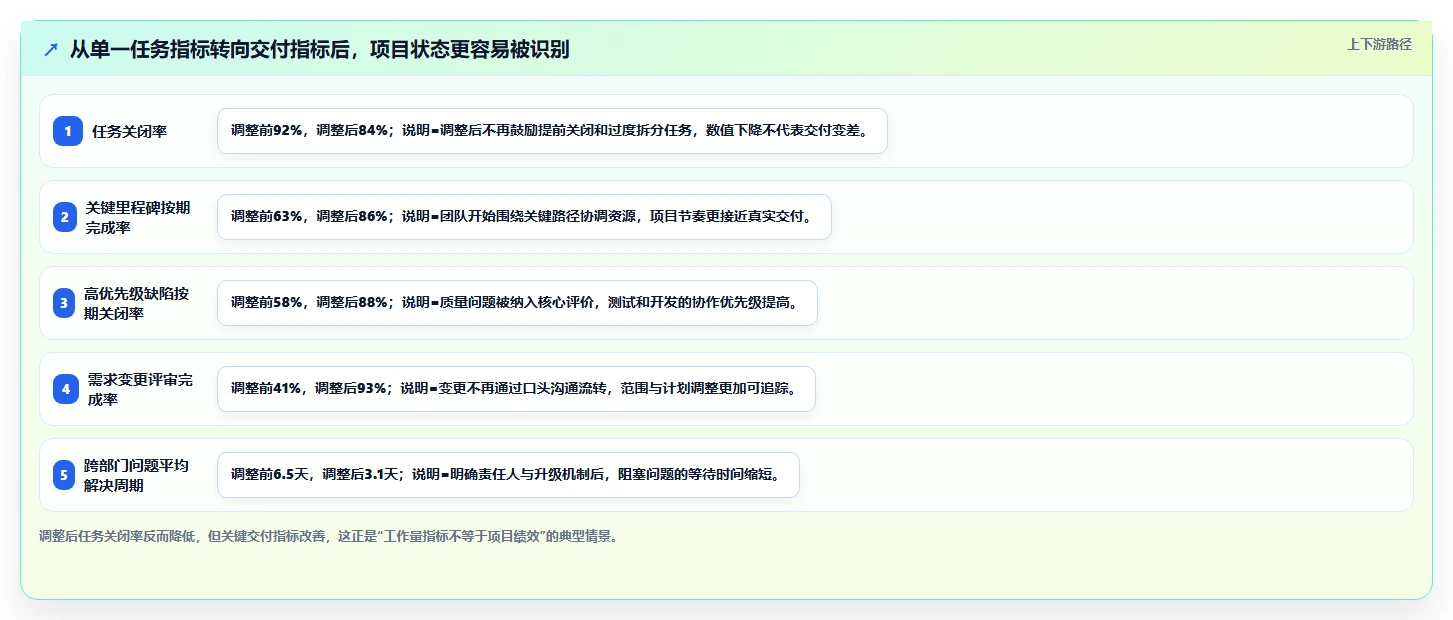Image resolution: width=1453 pixels, height=620 pixels.
Task: Click the description box starting 调整前63%，调整后86%
Action: click(x=524, y=217)
